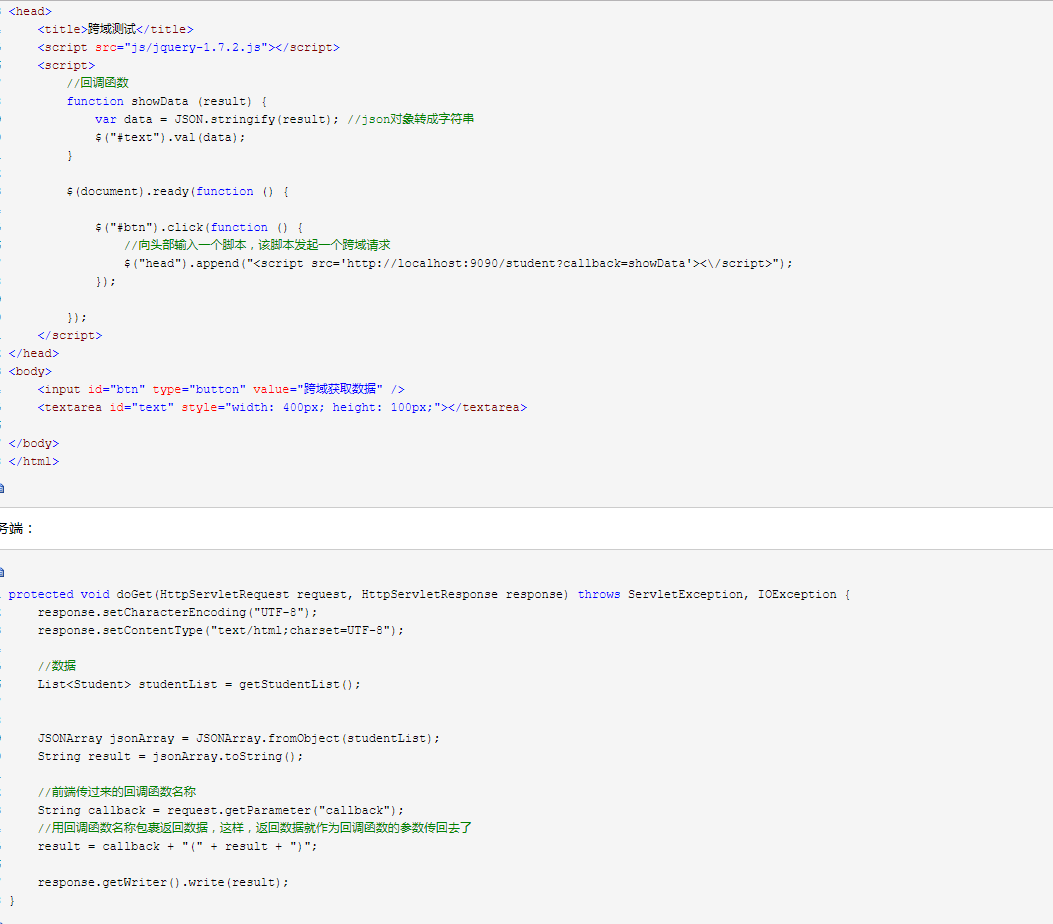Select the $("#btn").click(function () line
The image size is (1053, 924).
(199, 228)
